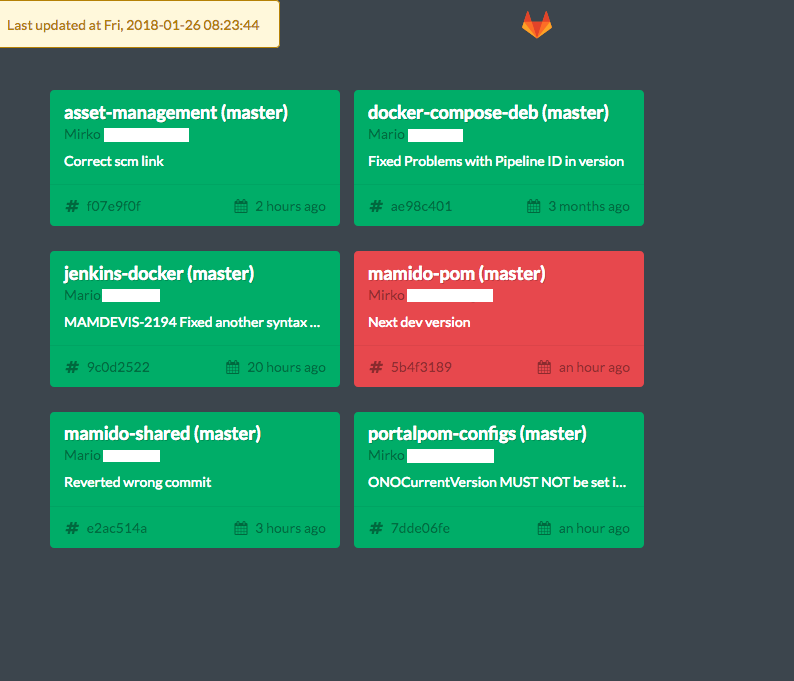Click the GitLab fox logo

point(537,25)
